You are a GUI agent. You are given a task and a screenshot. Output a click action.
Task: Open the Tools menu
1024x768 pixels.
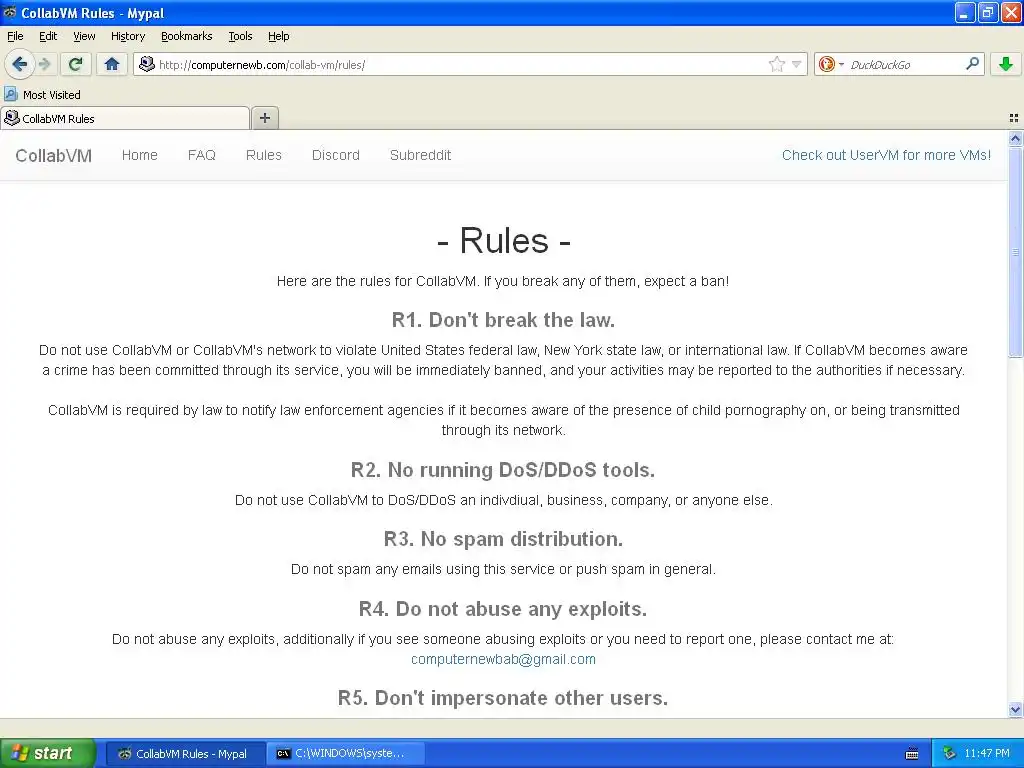[x=240, y=37]
